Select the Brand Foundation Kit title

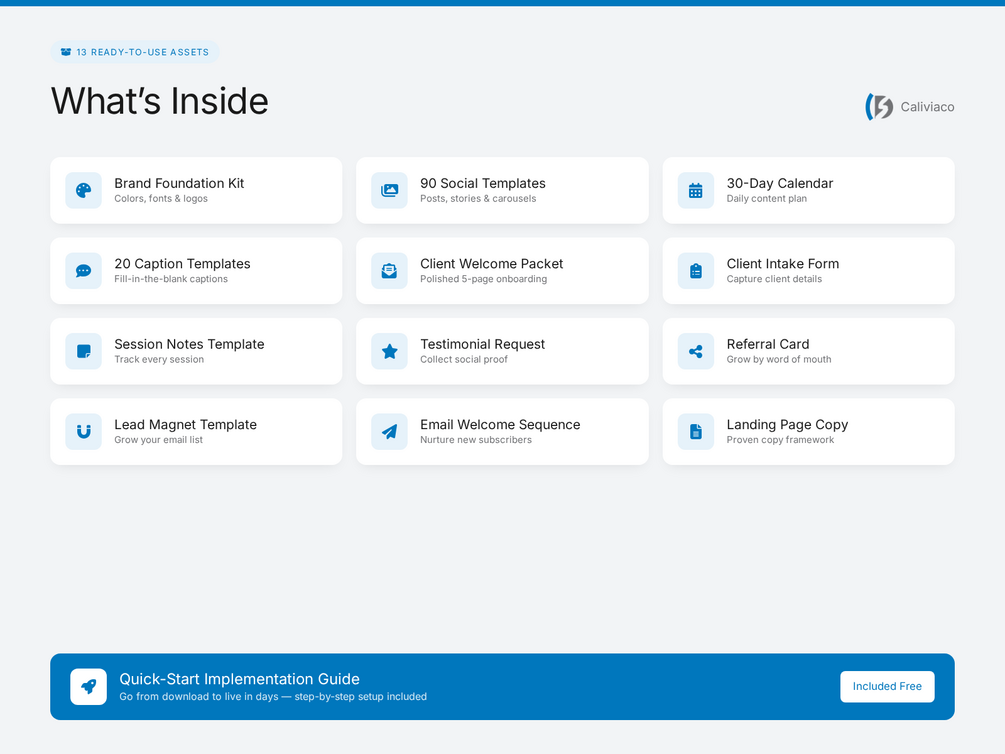pyautogui.click(x=179, y=183)
